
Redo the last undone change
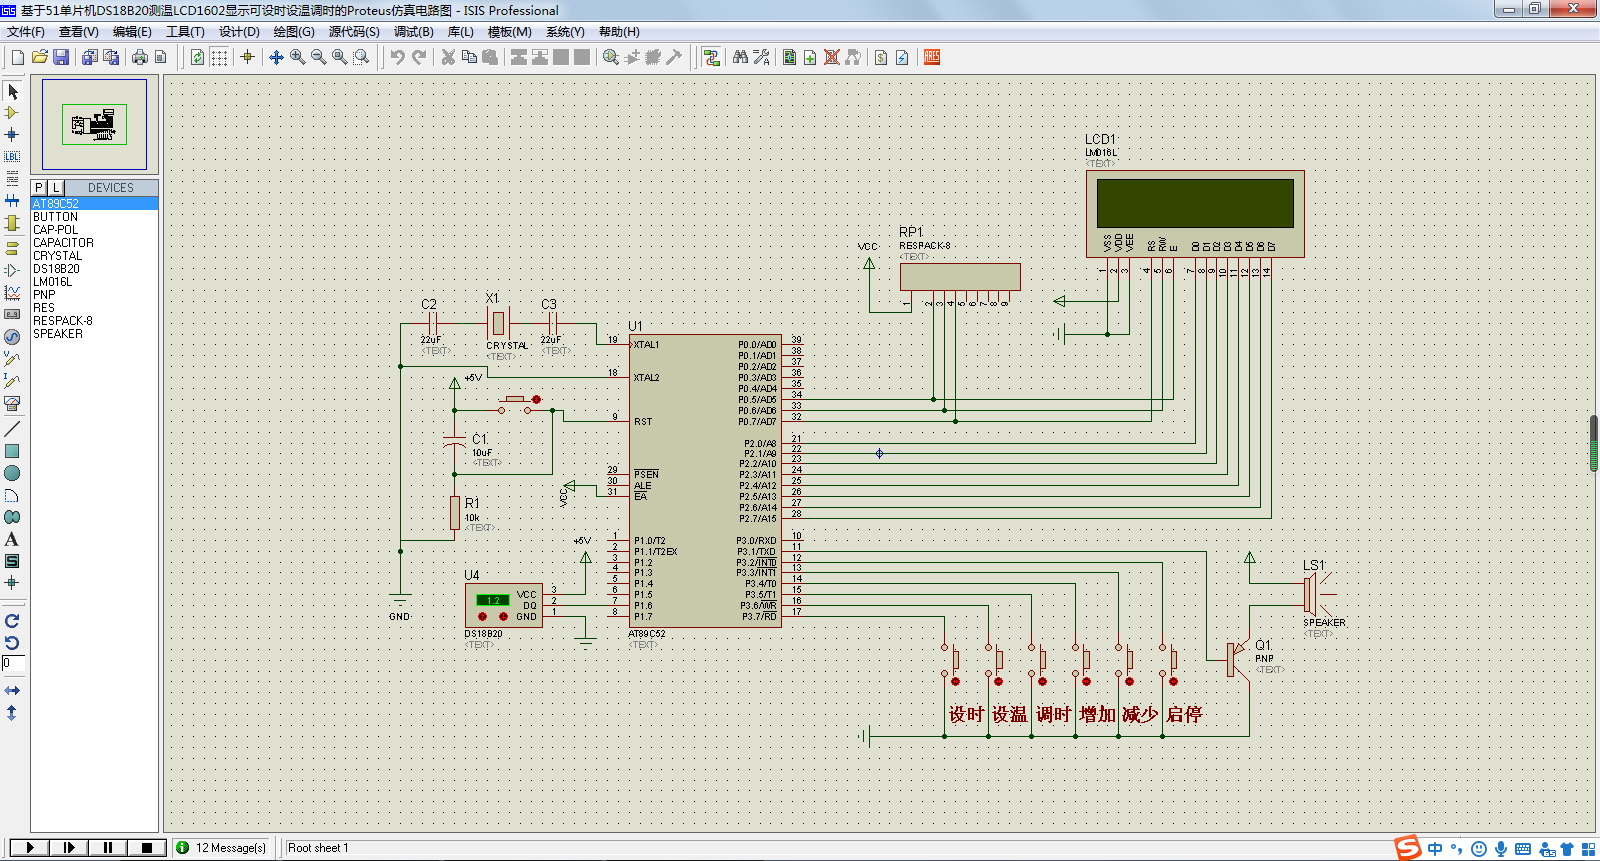pos(419,57)
